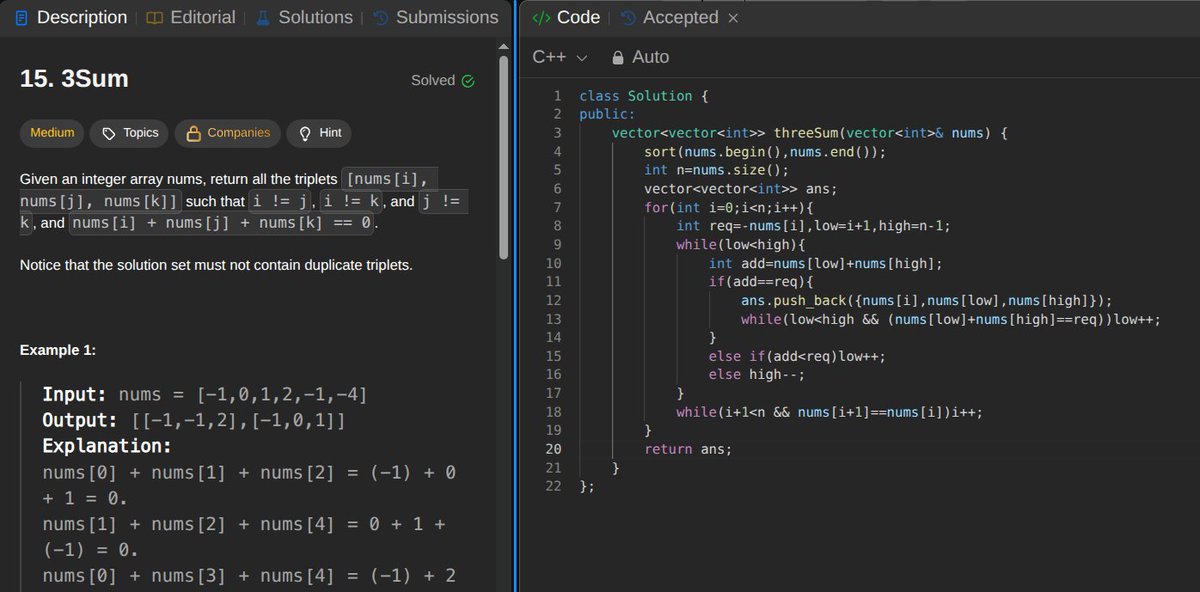Click the int req=-nums[i] line

813,226
